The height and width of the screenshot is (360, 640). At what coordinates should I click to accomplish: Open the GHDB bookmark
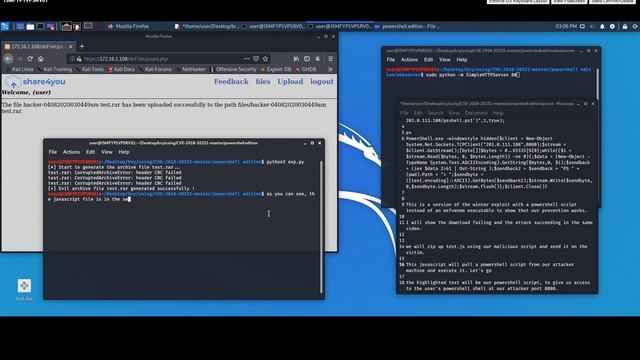[x=306, y=69]
